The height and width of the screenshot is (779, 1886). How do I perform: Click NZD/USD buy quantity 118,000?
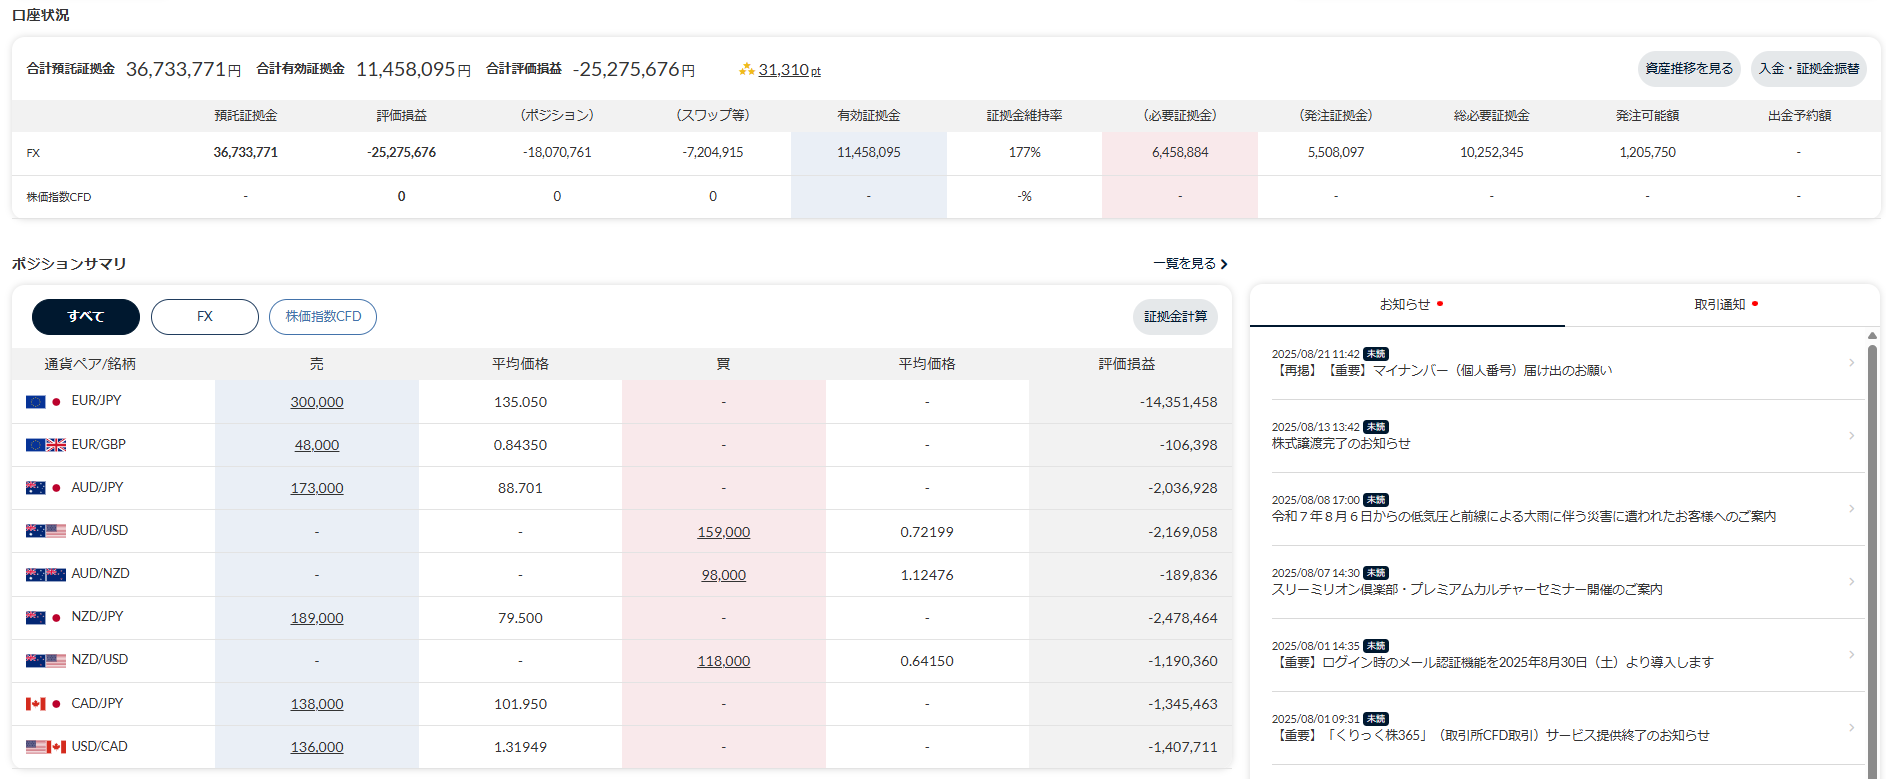[x=724, y=661]
